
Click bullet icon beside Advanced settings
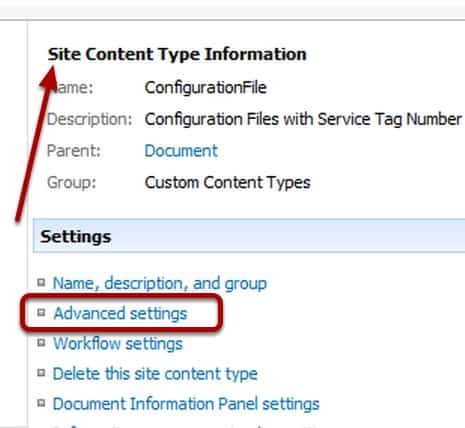coord(41,312)
